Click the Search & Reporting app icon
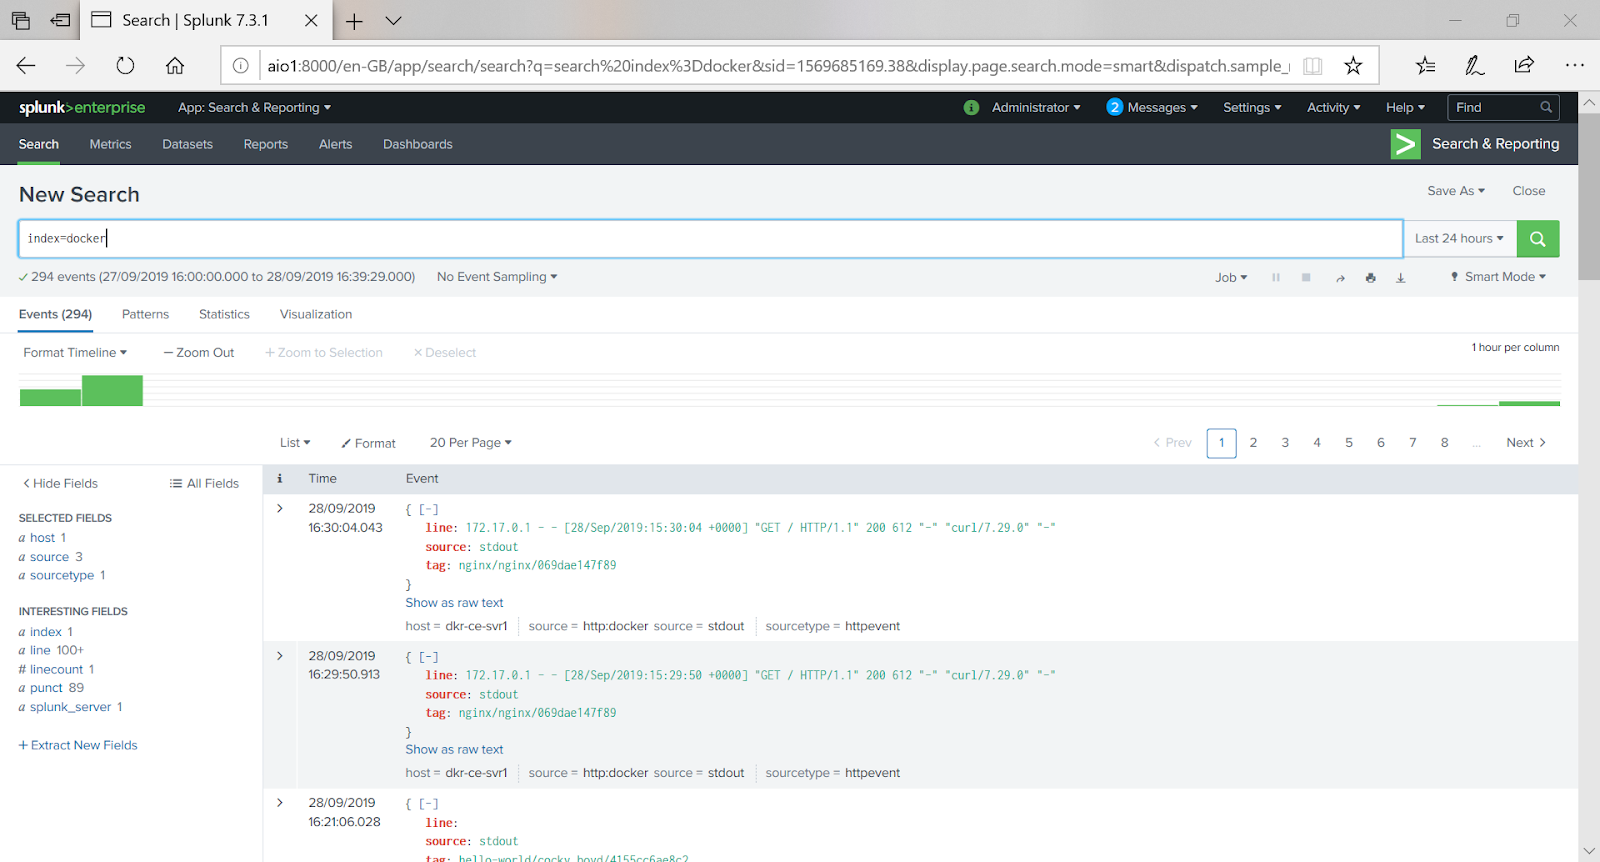This screenshot has width=1600, height=862. [1405, 144]
